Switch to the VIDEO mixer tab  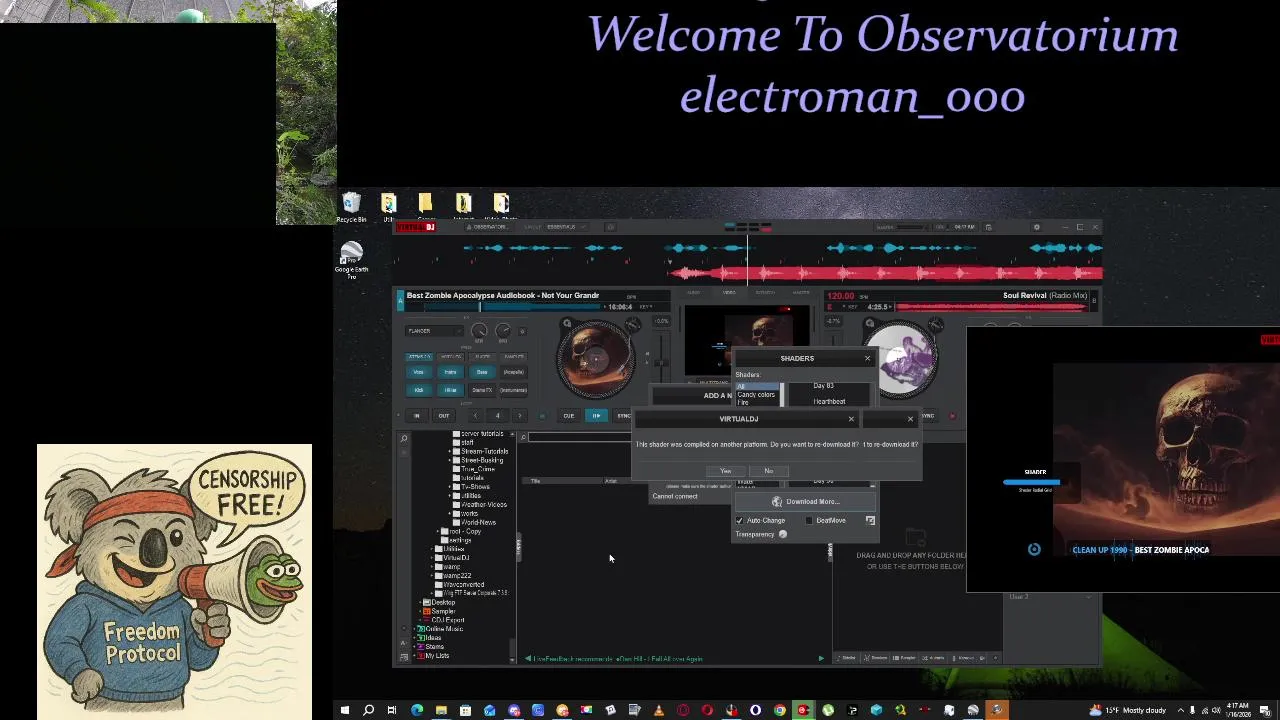tap(729, 292)
